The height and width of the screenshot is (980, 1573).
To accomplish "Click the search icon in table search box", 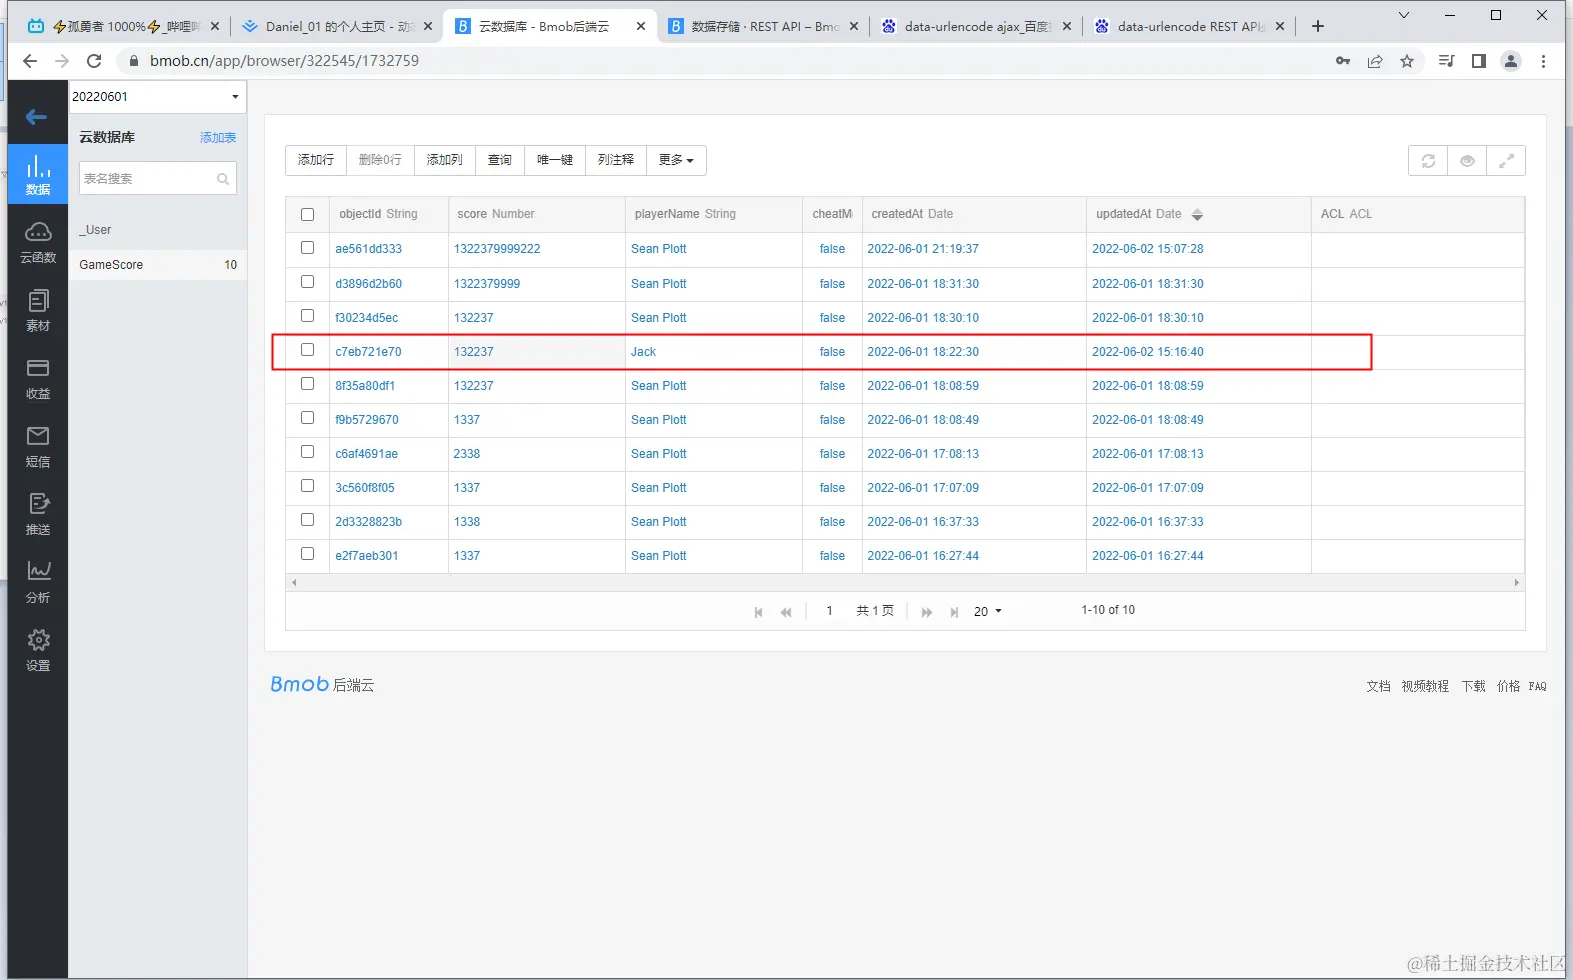I will pyautogui.click(x=223, y=179).
